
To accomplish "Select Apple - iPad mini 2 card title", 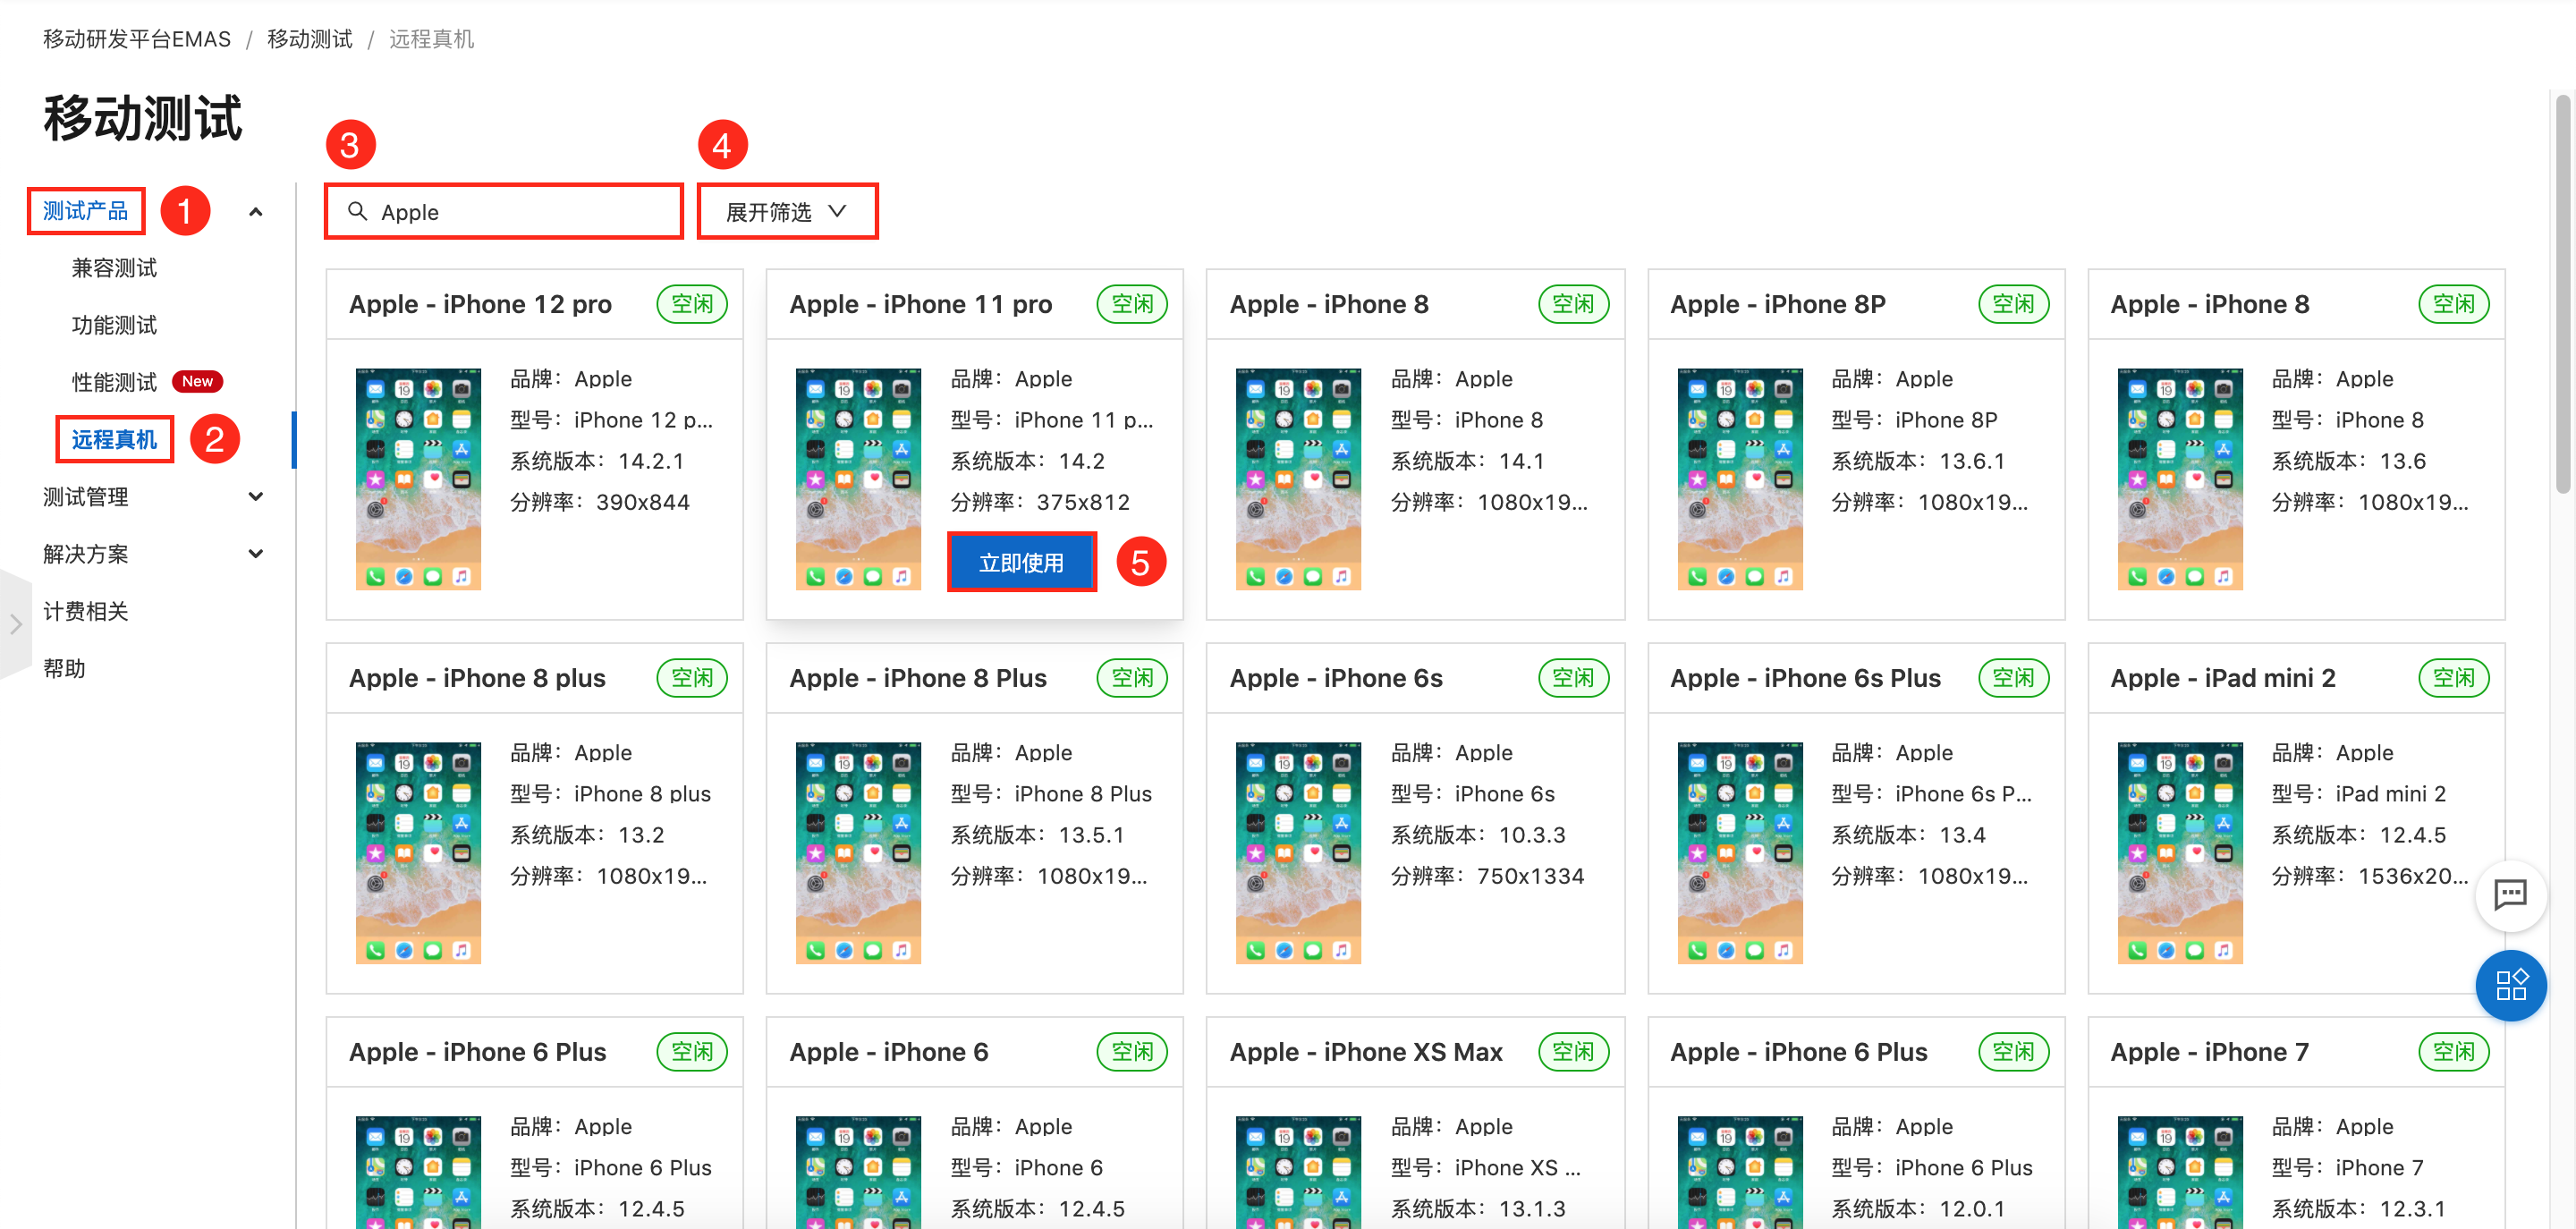I will 2222,678.
